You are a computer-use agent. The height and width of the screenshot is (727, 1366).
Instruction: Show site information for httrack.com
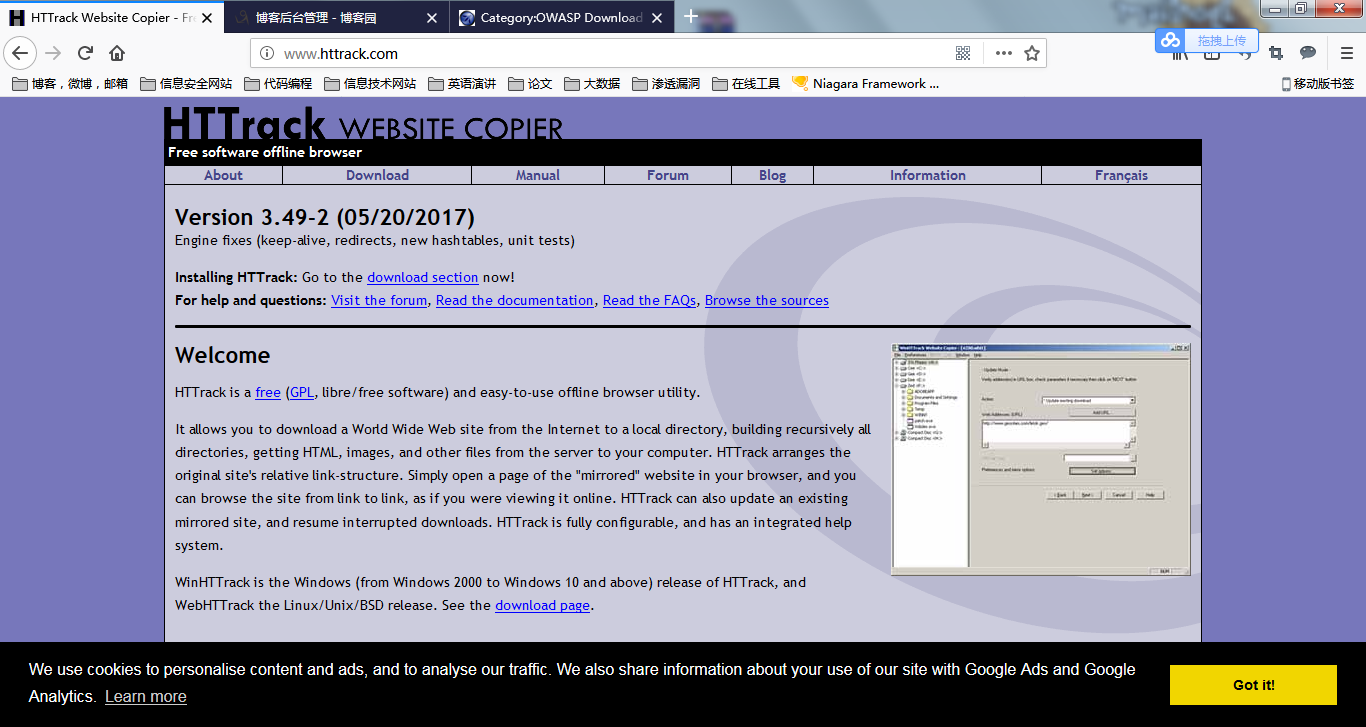266,54
